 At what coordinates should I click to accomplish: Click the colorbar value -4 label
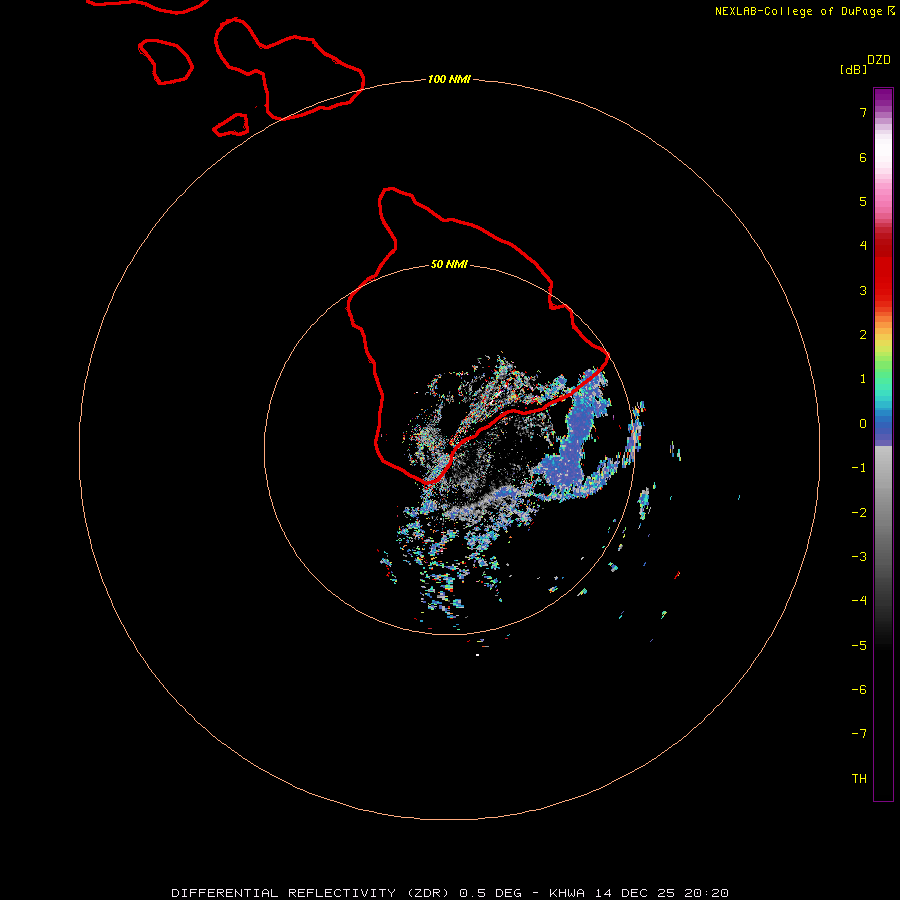coord(859,600)
